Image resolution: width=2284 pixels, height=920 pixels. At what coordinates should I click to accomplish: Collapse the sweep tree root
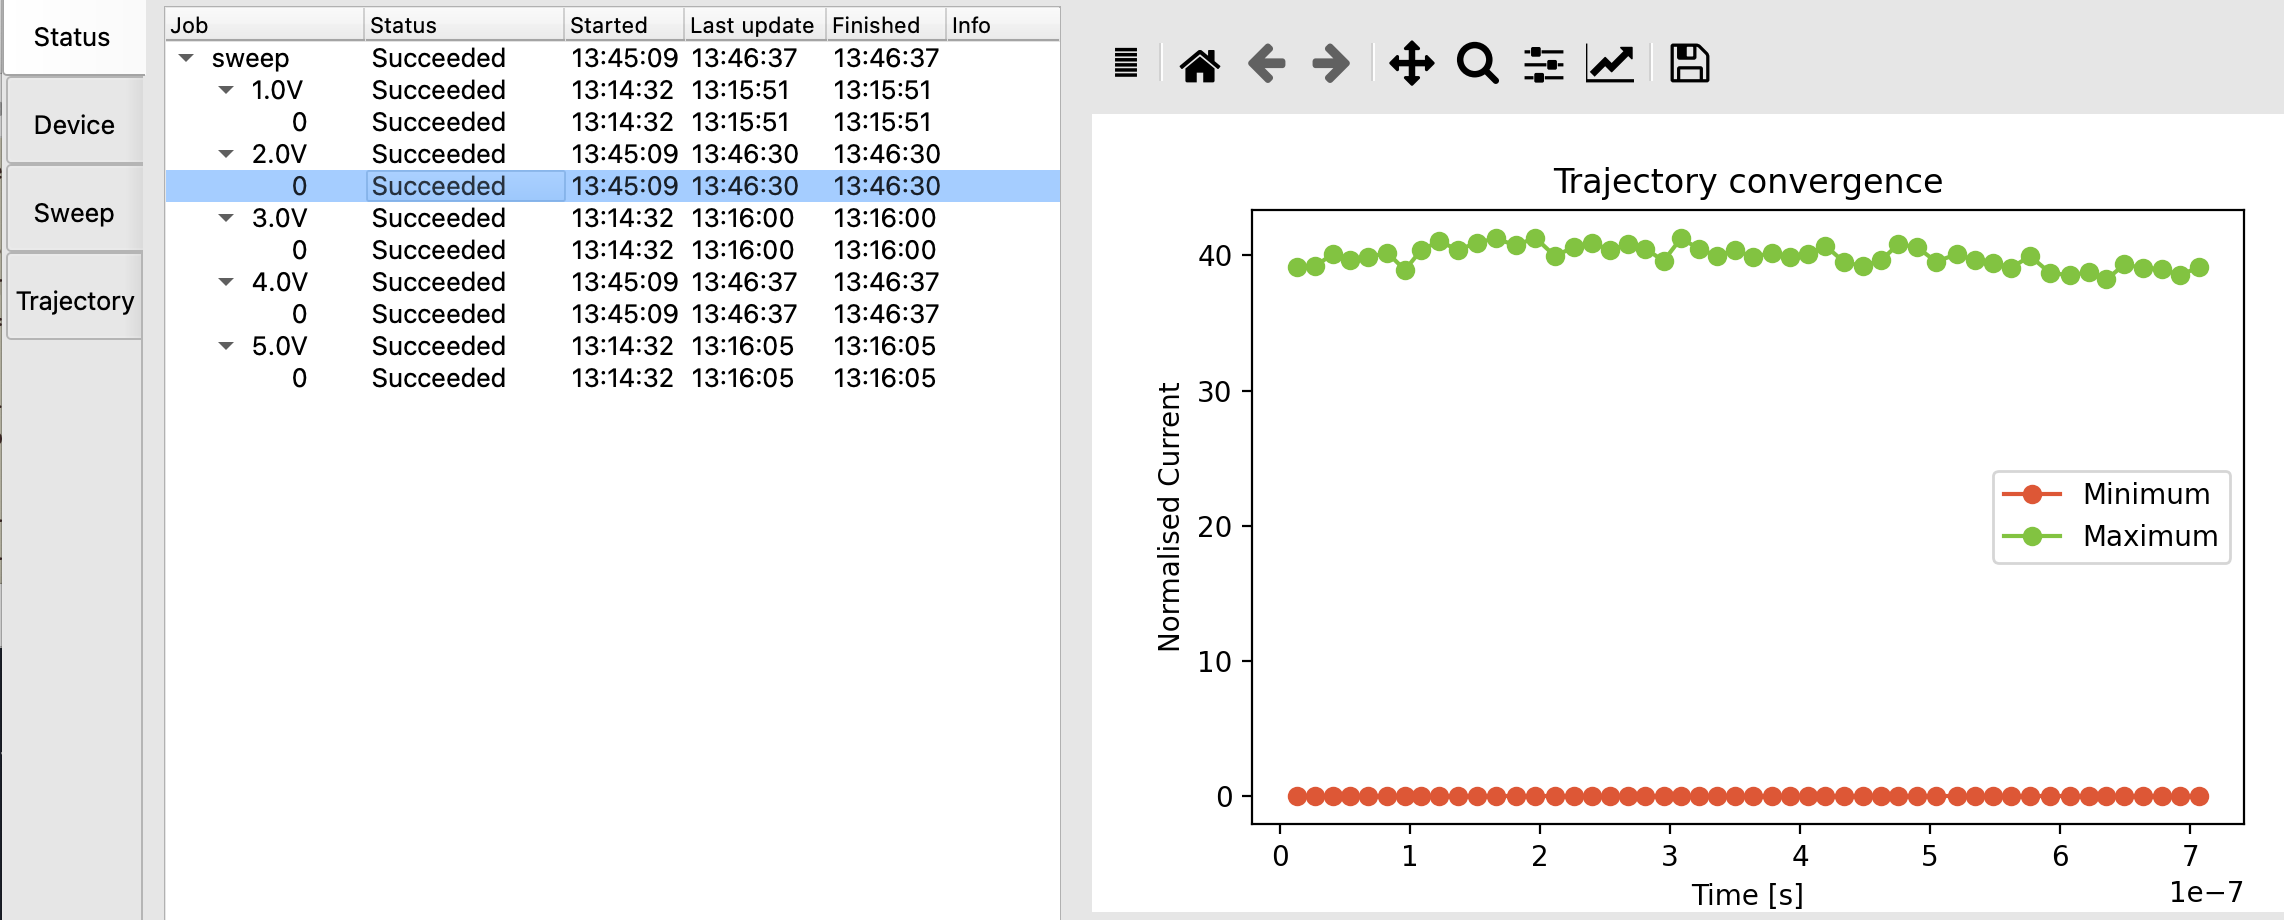click(x=186, y=58)
